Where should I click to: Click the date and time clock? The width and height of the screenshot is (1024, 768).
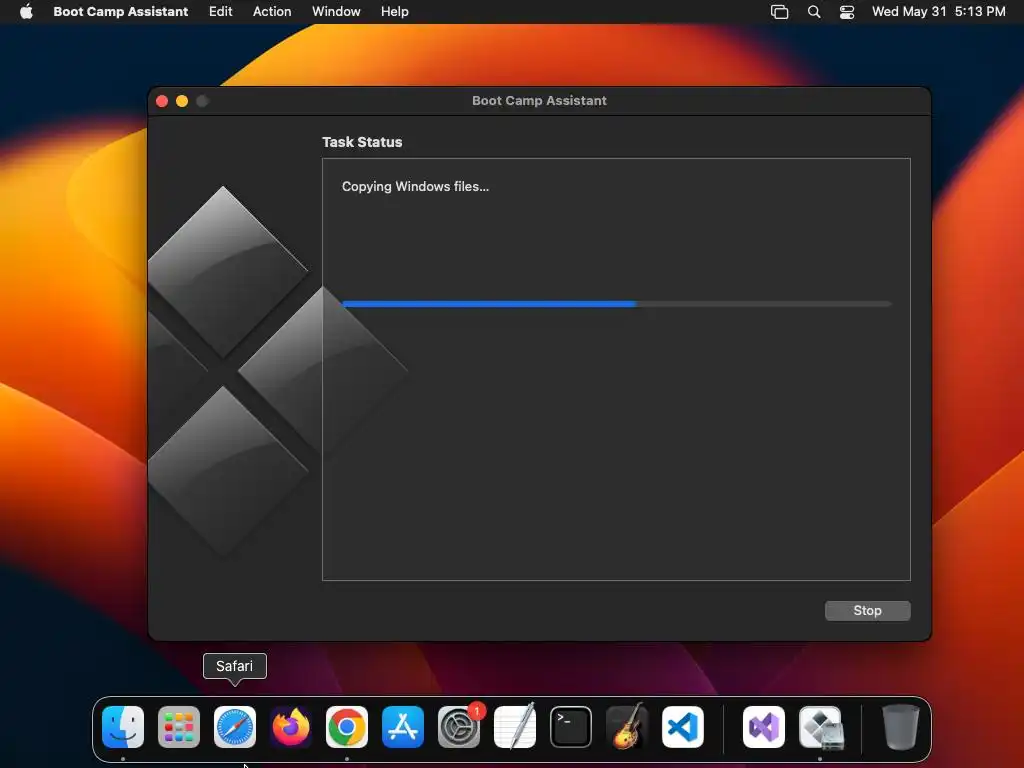(x=938, y=12)
